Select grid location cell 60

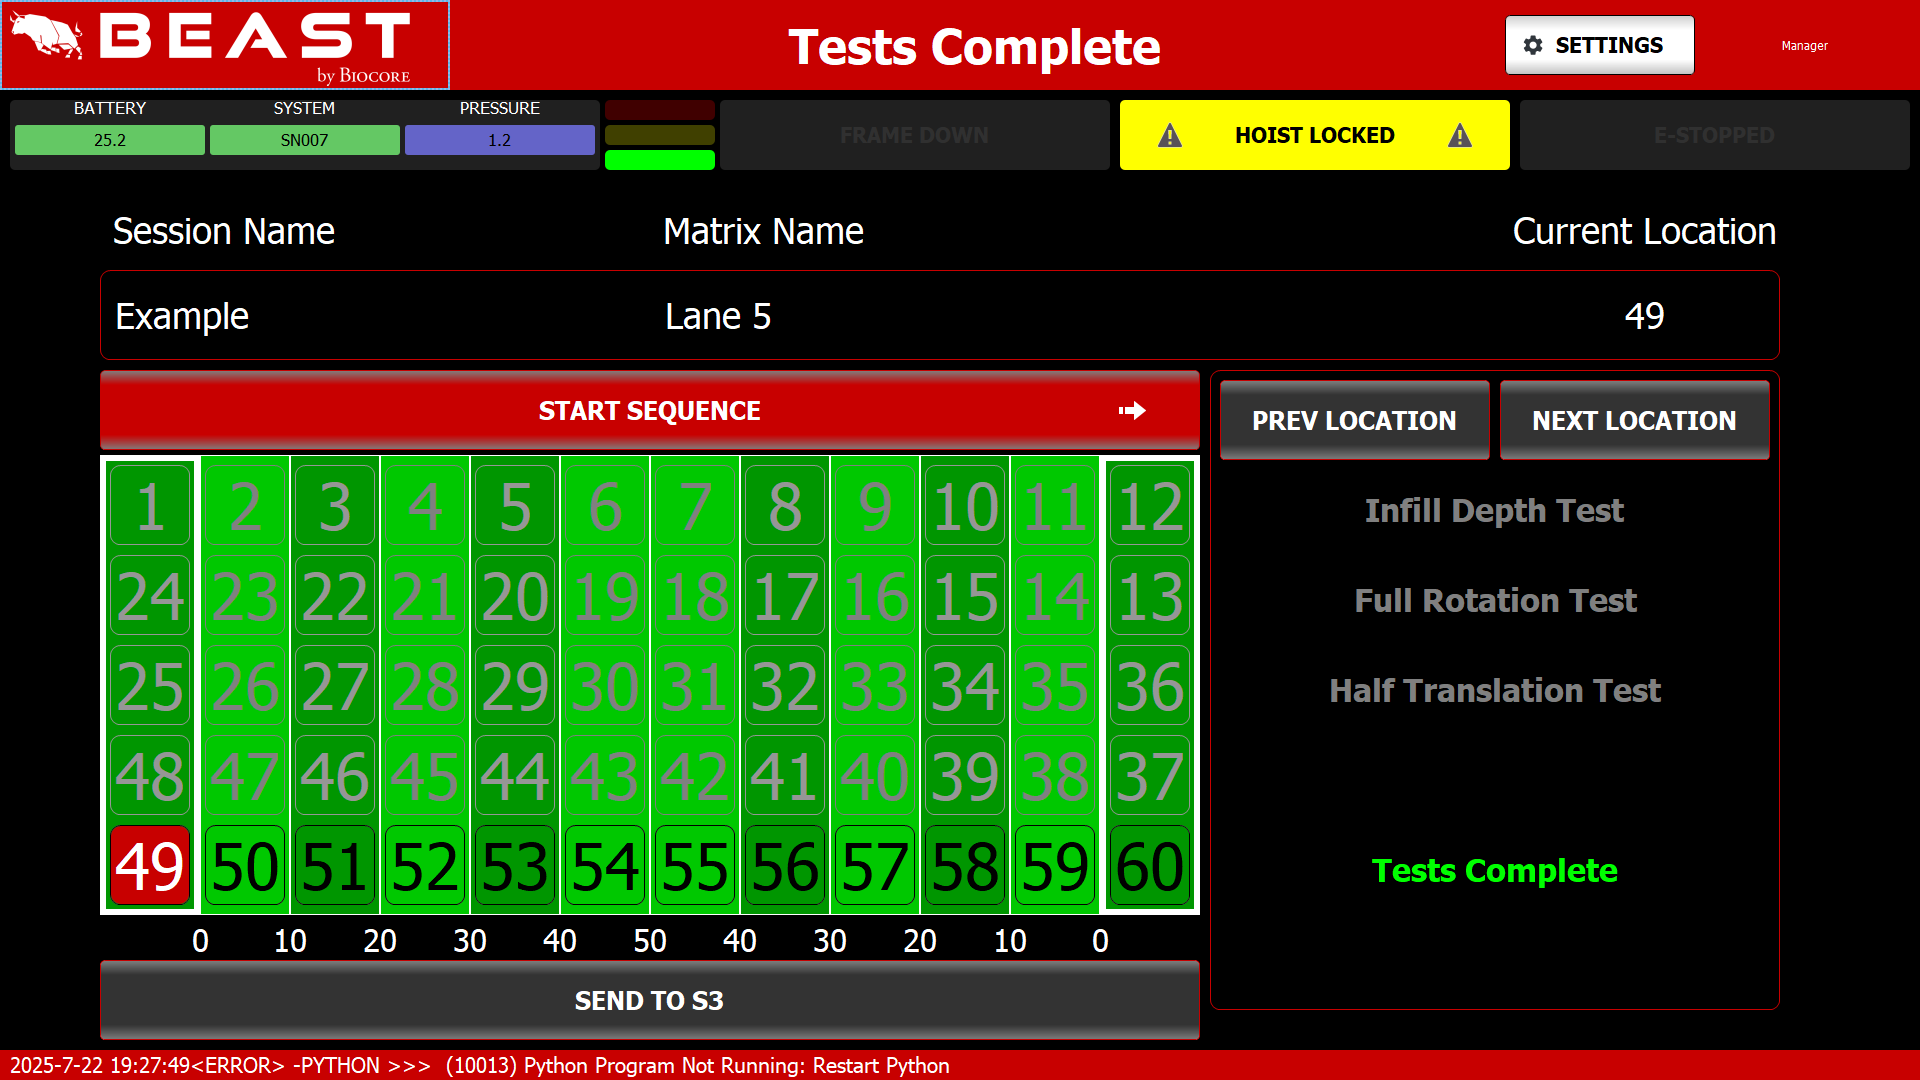(1150, 866)
